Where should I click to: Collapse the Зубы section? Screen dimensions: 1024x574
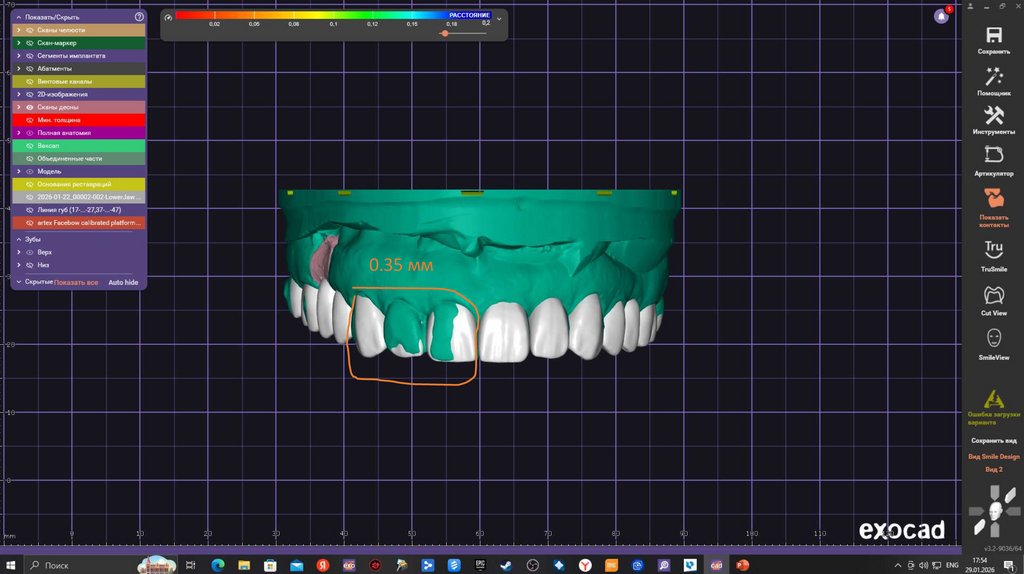point(18,240)
